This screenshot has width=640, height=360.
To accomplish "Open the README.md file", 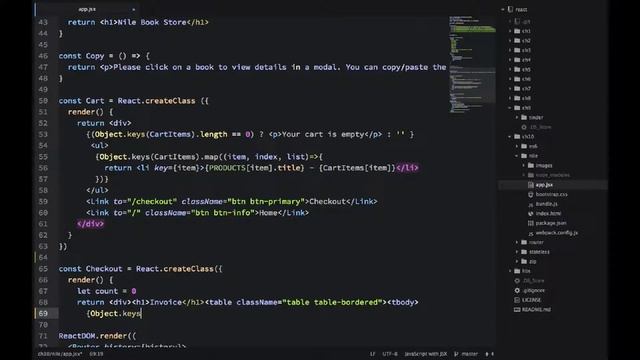I will click(x=536, y=309).
